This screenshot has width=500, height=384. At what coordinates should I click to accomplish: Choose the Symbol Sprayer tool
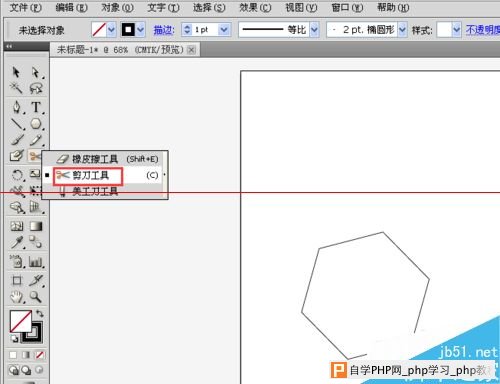17,262
